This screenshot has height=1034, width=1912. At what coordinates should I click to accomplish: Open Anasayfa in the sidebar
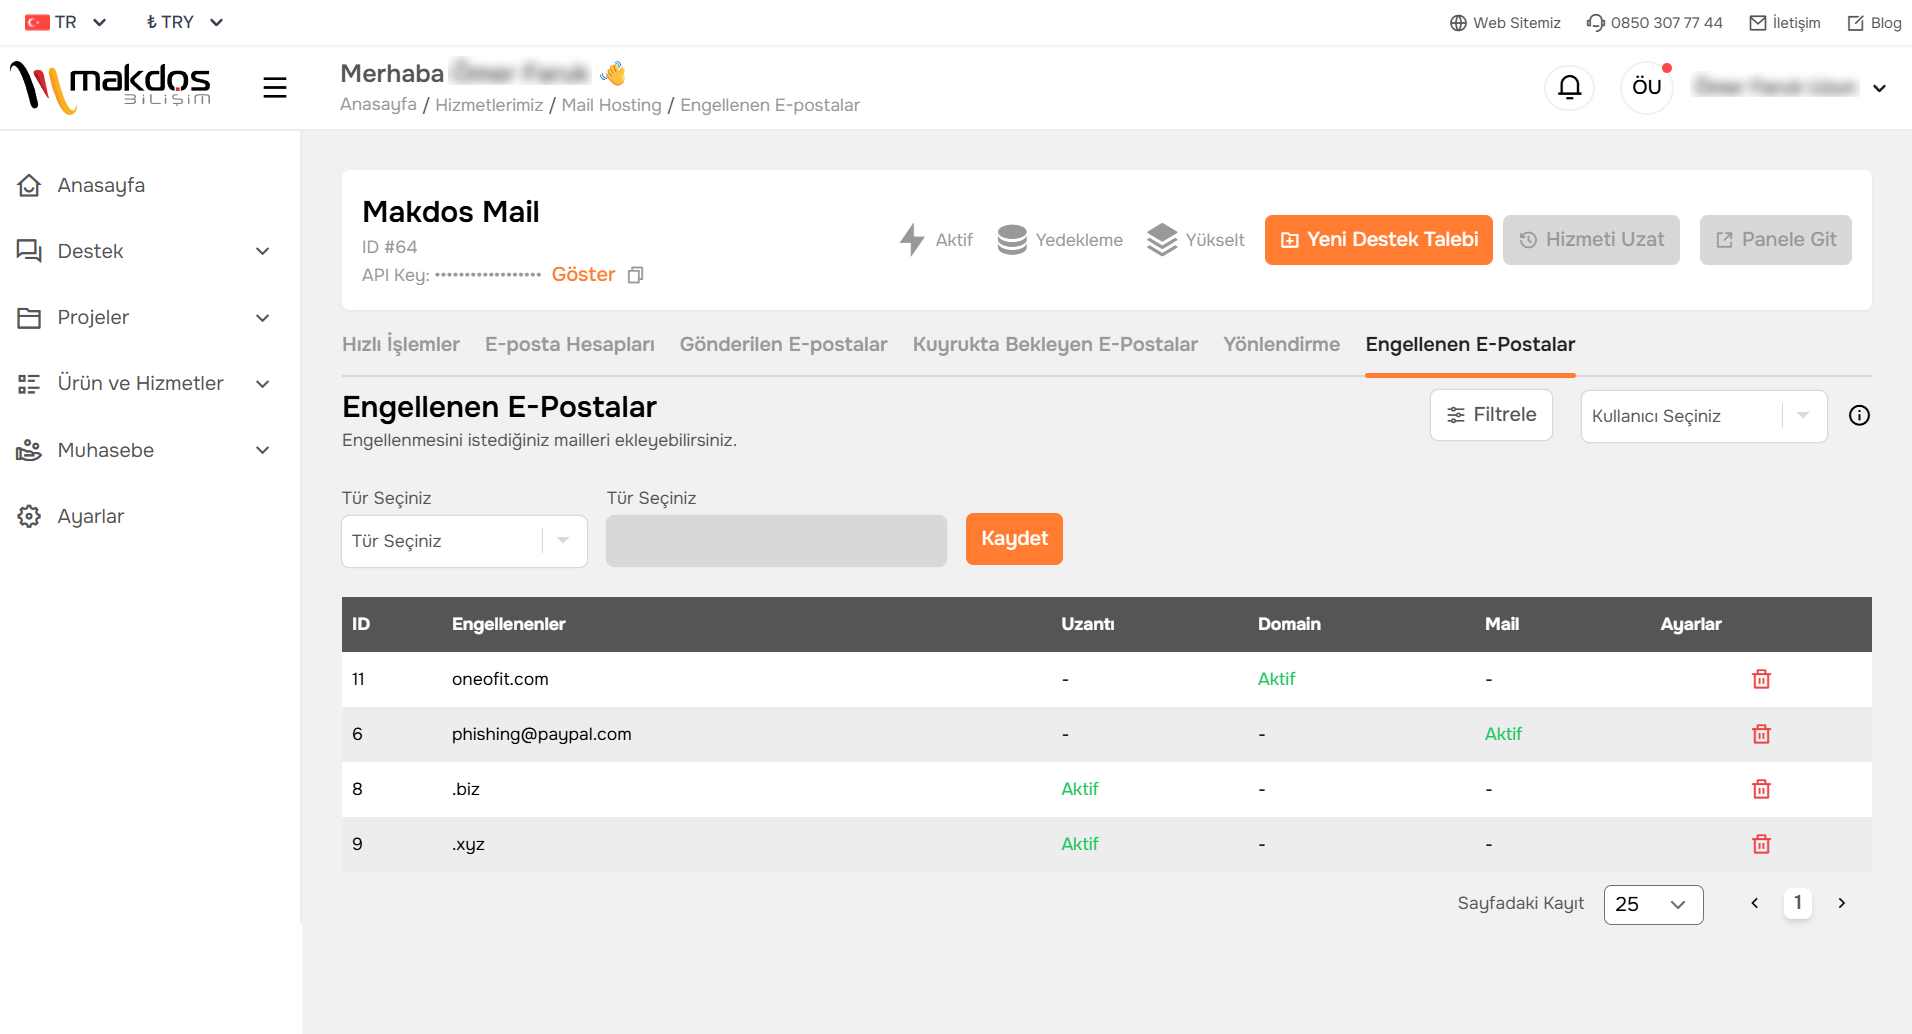101,185
